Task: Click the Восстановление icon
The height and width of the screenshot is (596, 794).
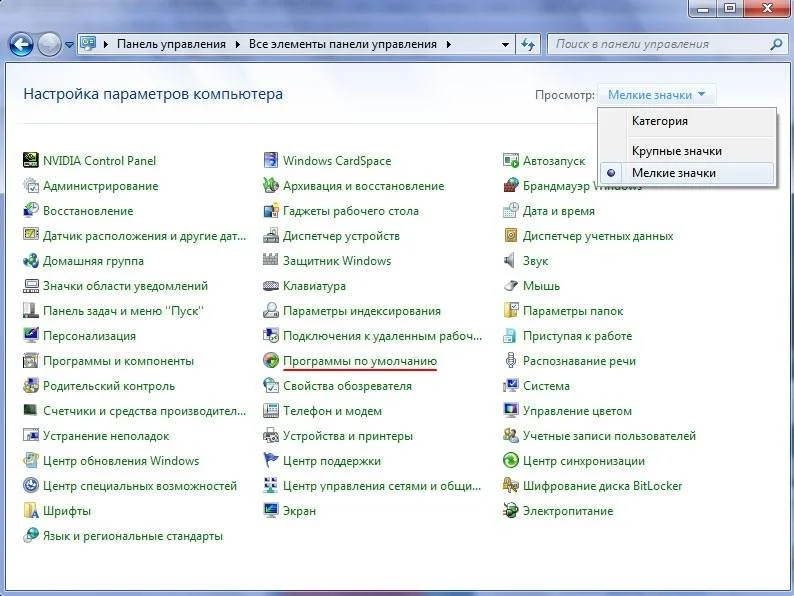Action: pyautogui.click(x=31, y=210)
